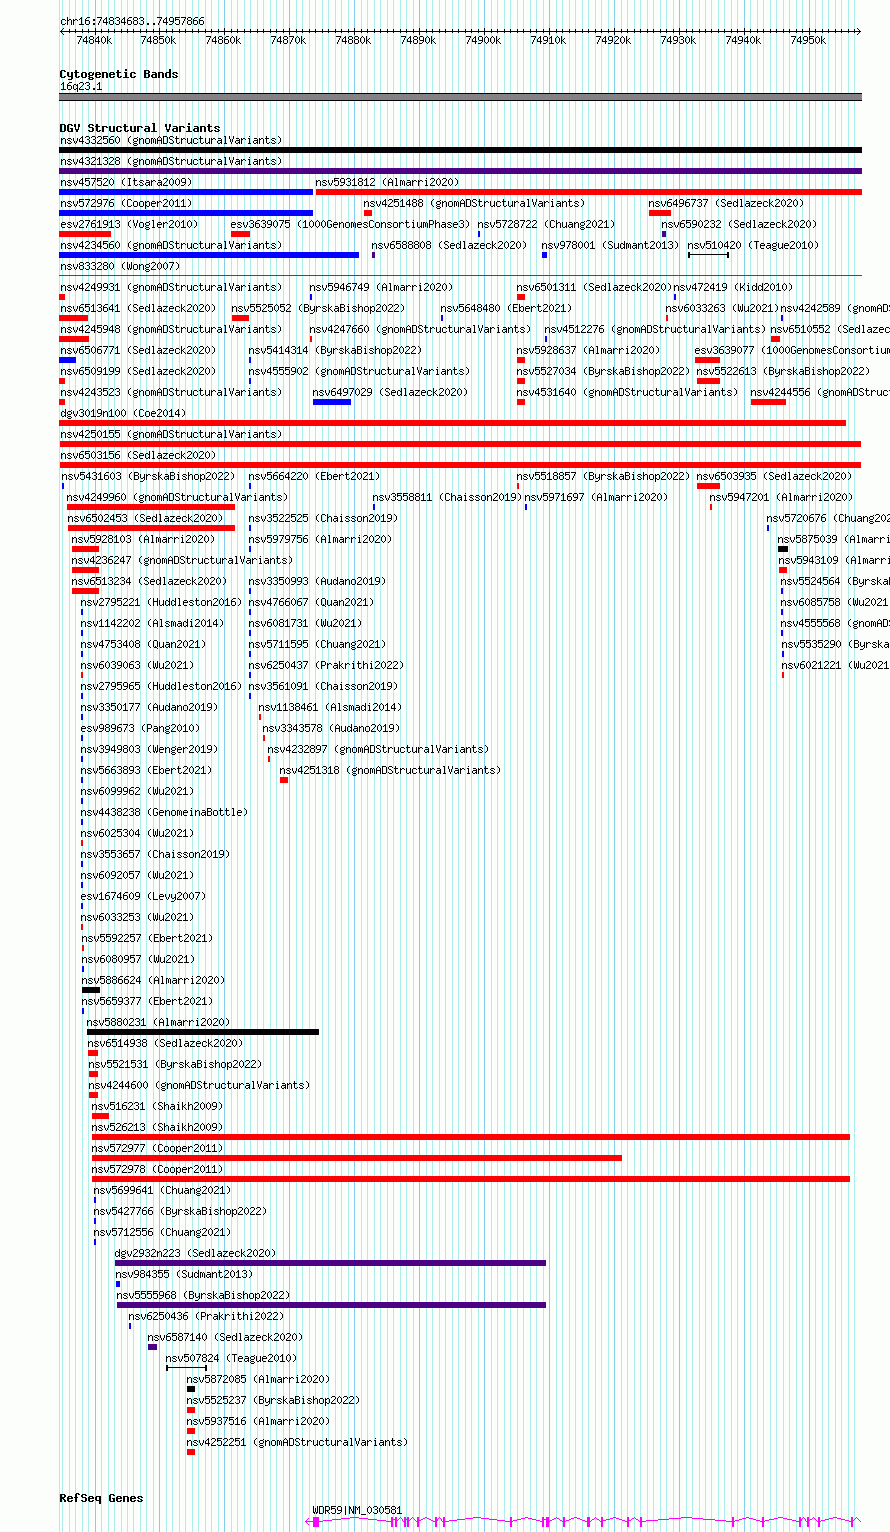890x1532 pixels.
Task: Click nsv5664220 (Ebert2021) label
Action: [314, 476]
